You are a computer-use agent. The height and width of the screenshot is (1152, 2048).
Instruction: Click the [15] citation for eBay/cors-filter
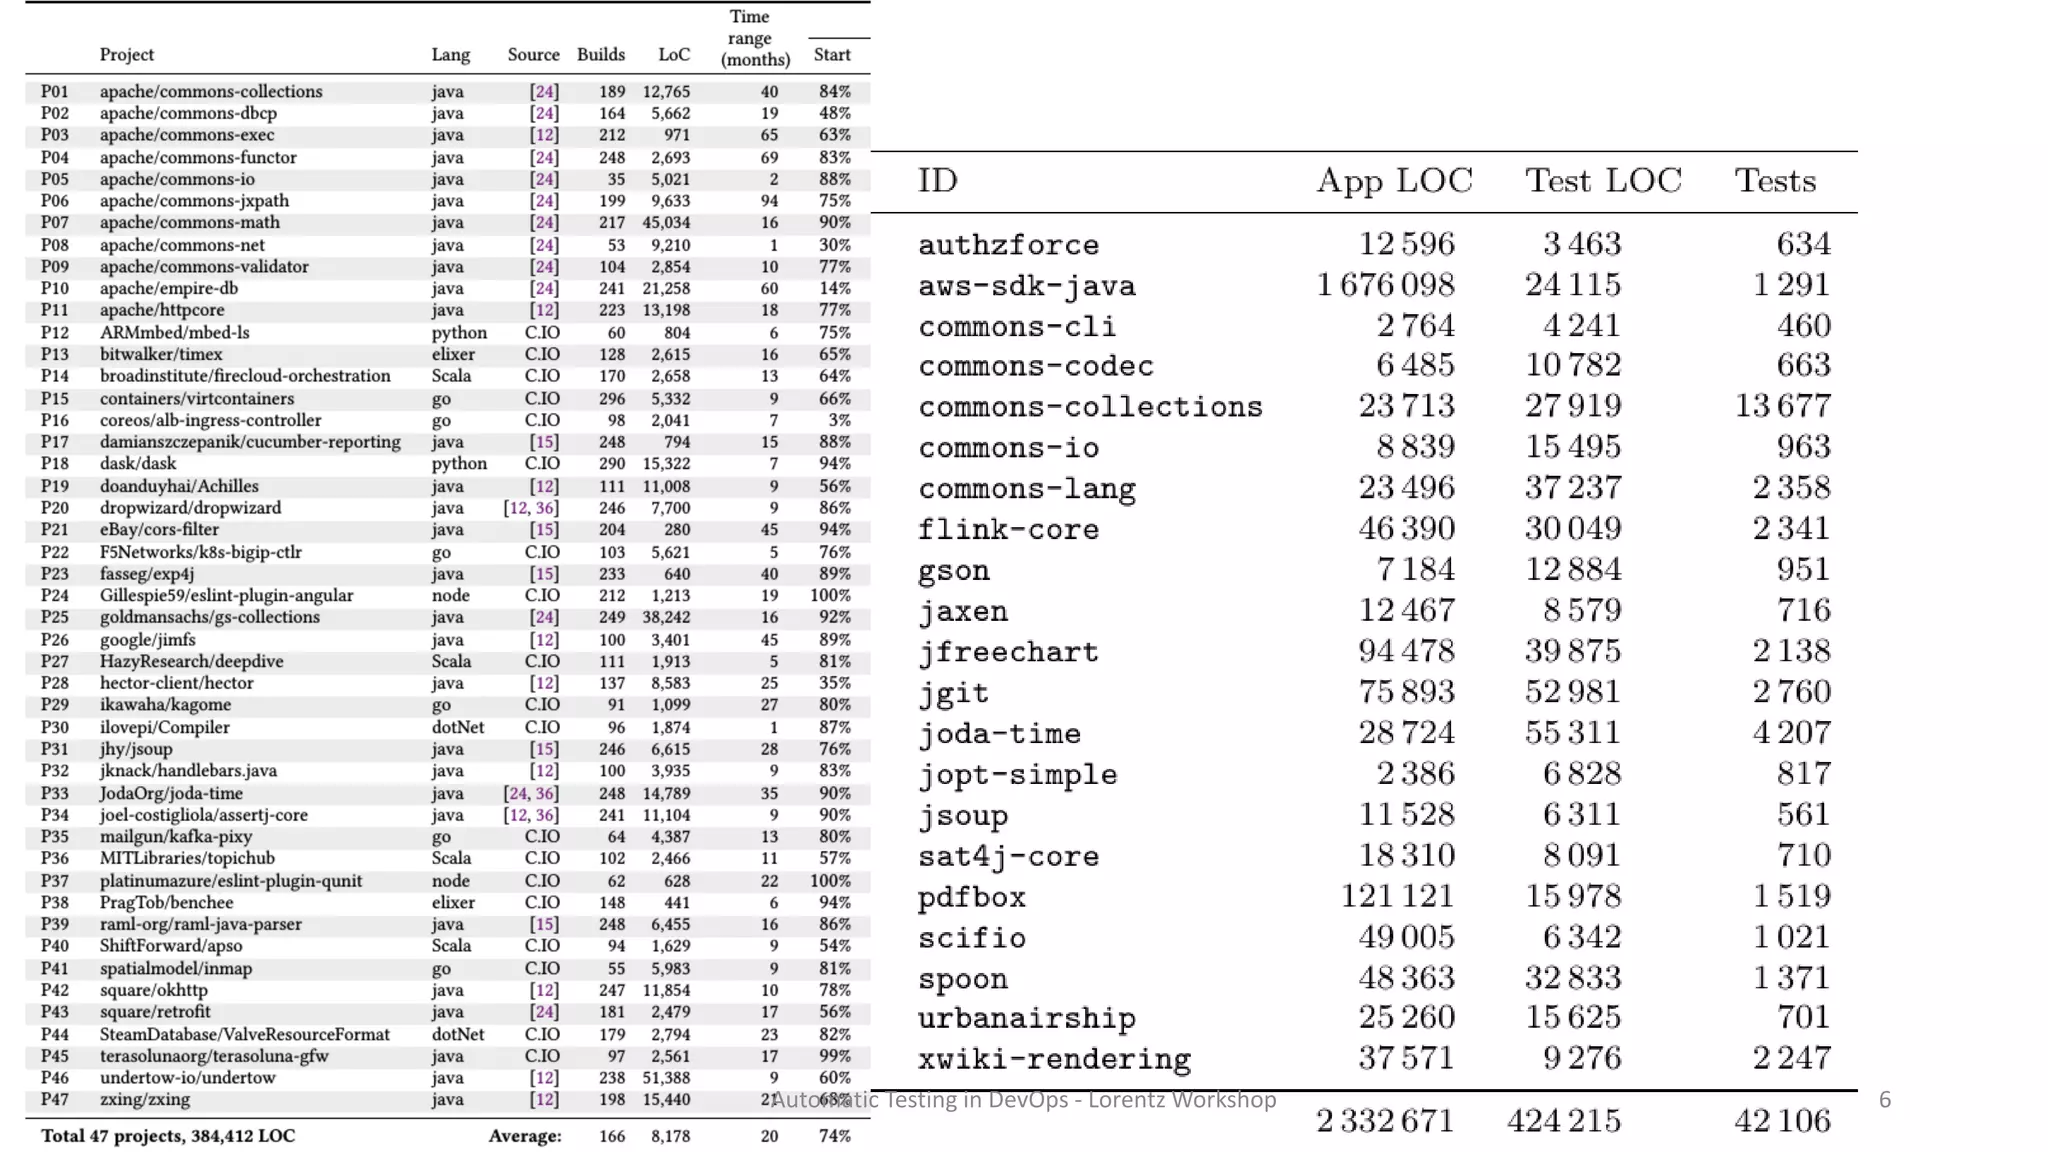tap(544, 529)
